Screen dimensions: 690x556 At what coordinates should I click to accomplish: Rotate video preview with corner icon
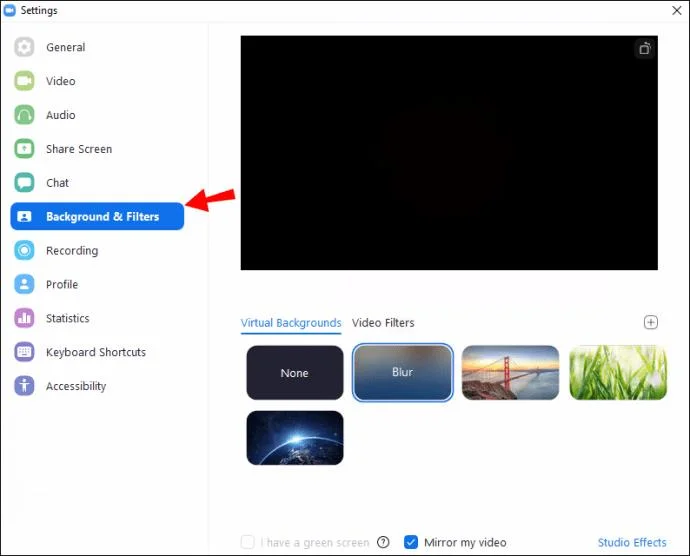(x=645, y=48)
